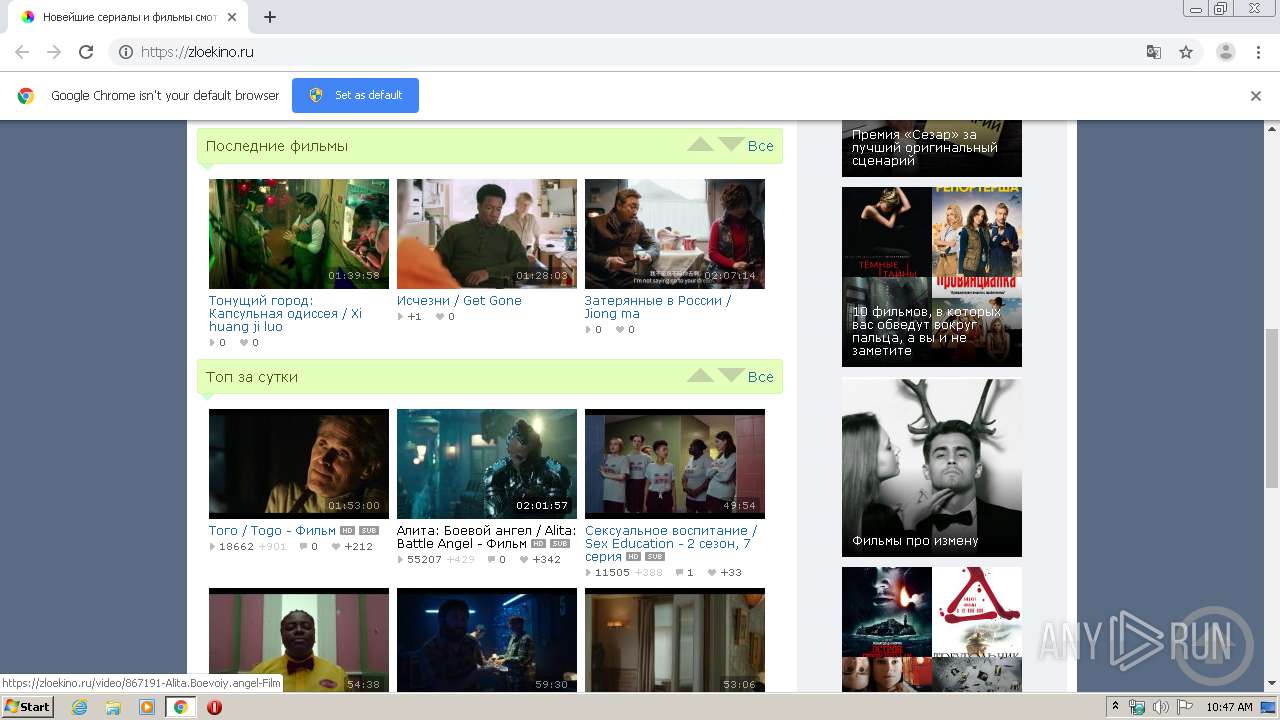1280x720 pixels.
Task: Click the address bar showing zloekino.ru
Action: coord(640,52)
